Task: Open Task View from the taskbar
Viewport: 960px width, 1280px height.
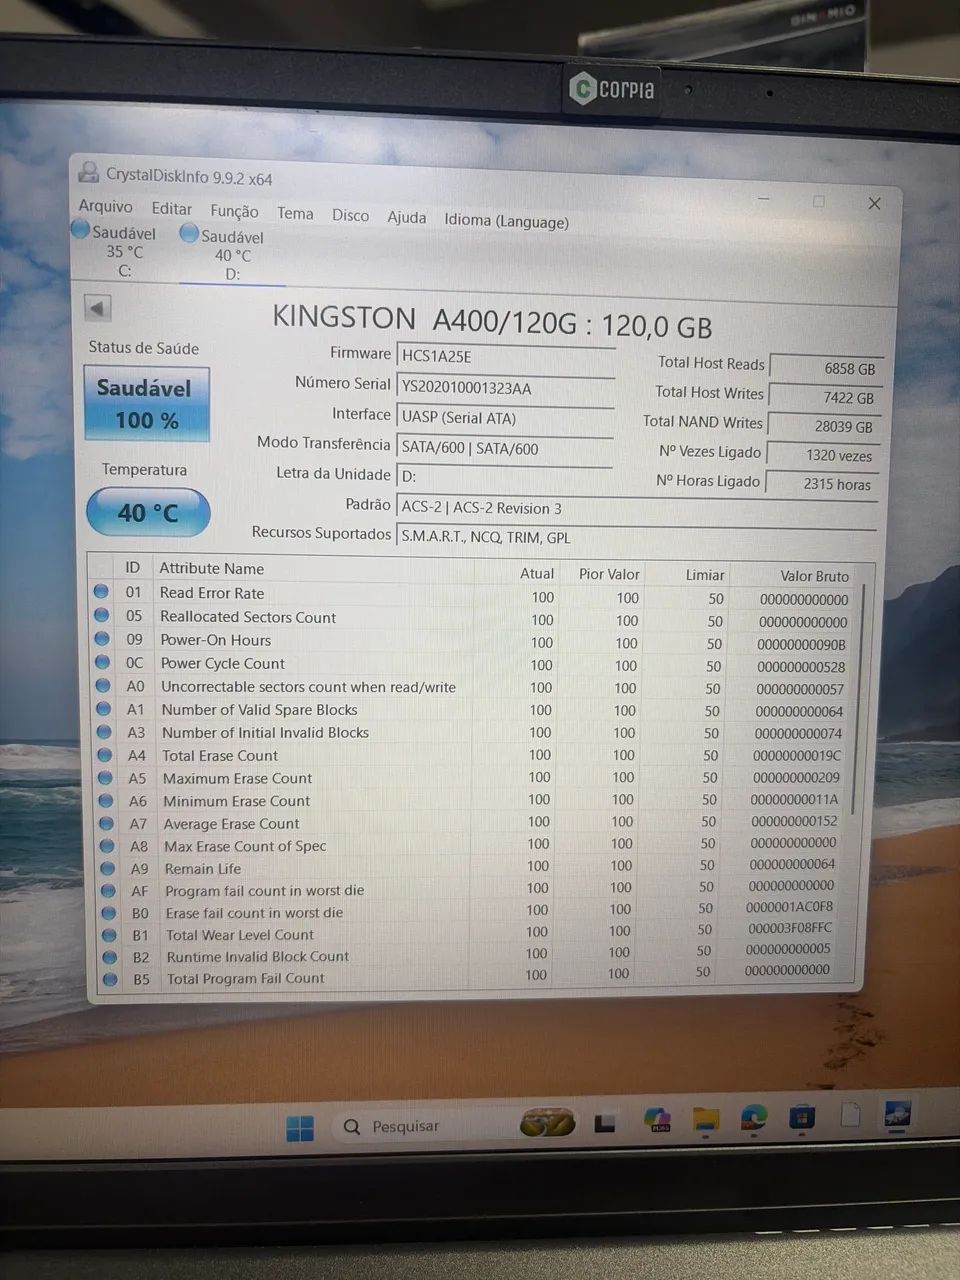Action: pyautogui.click(x=605, y=1123)
